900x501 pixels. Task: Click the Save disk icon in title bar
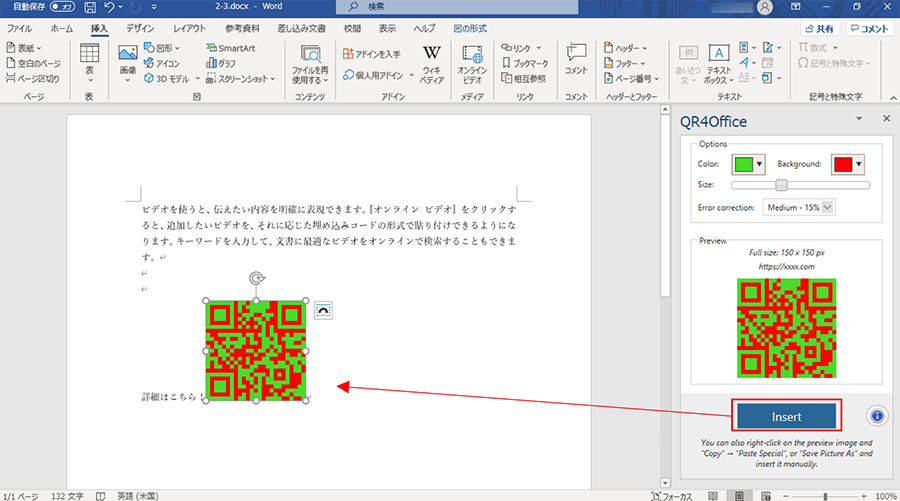[x=90, y=7]
